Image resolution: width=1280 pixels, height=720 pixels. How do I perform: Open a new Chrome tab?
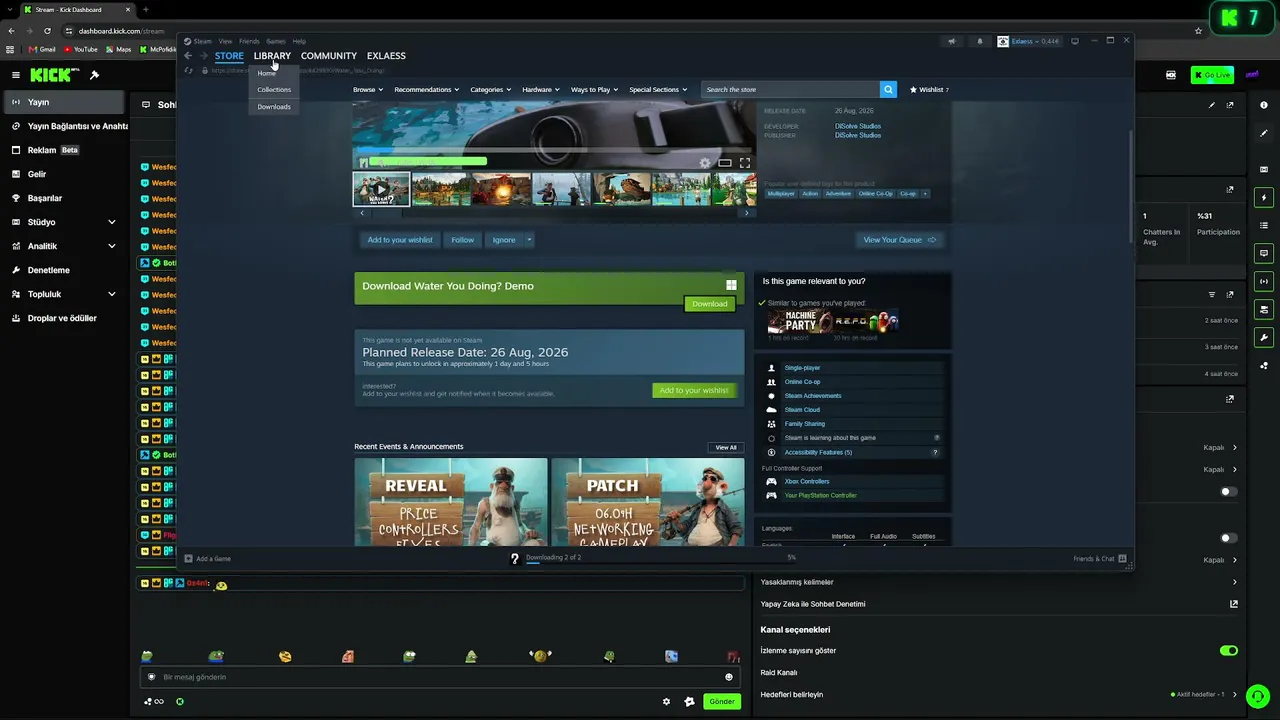[x=145, y=10]
